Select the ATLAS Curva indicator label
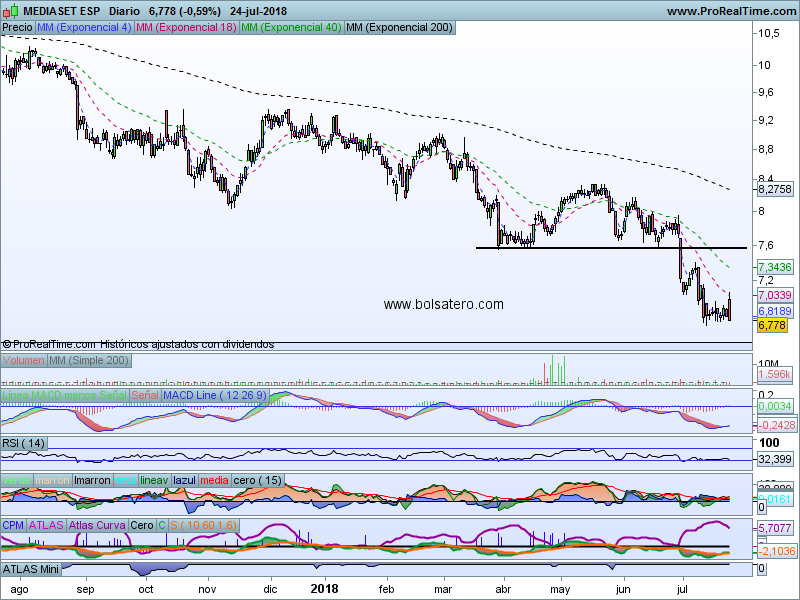This screenshot has width=800, height=600. pyautogui.click(x=99, y=525)
